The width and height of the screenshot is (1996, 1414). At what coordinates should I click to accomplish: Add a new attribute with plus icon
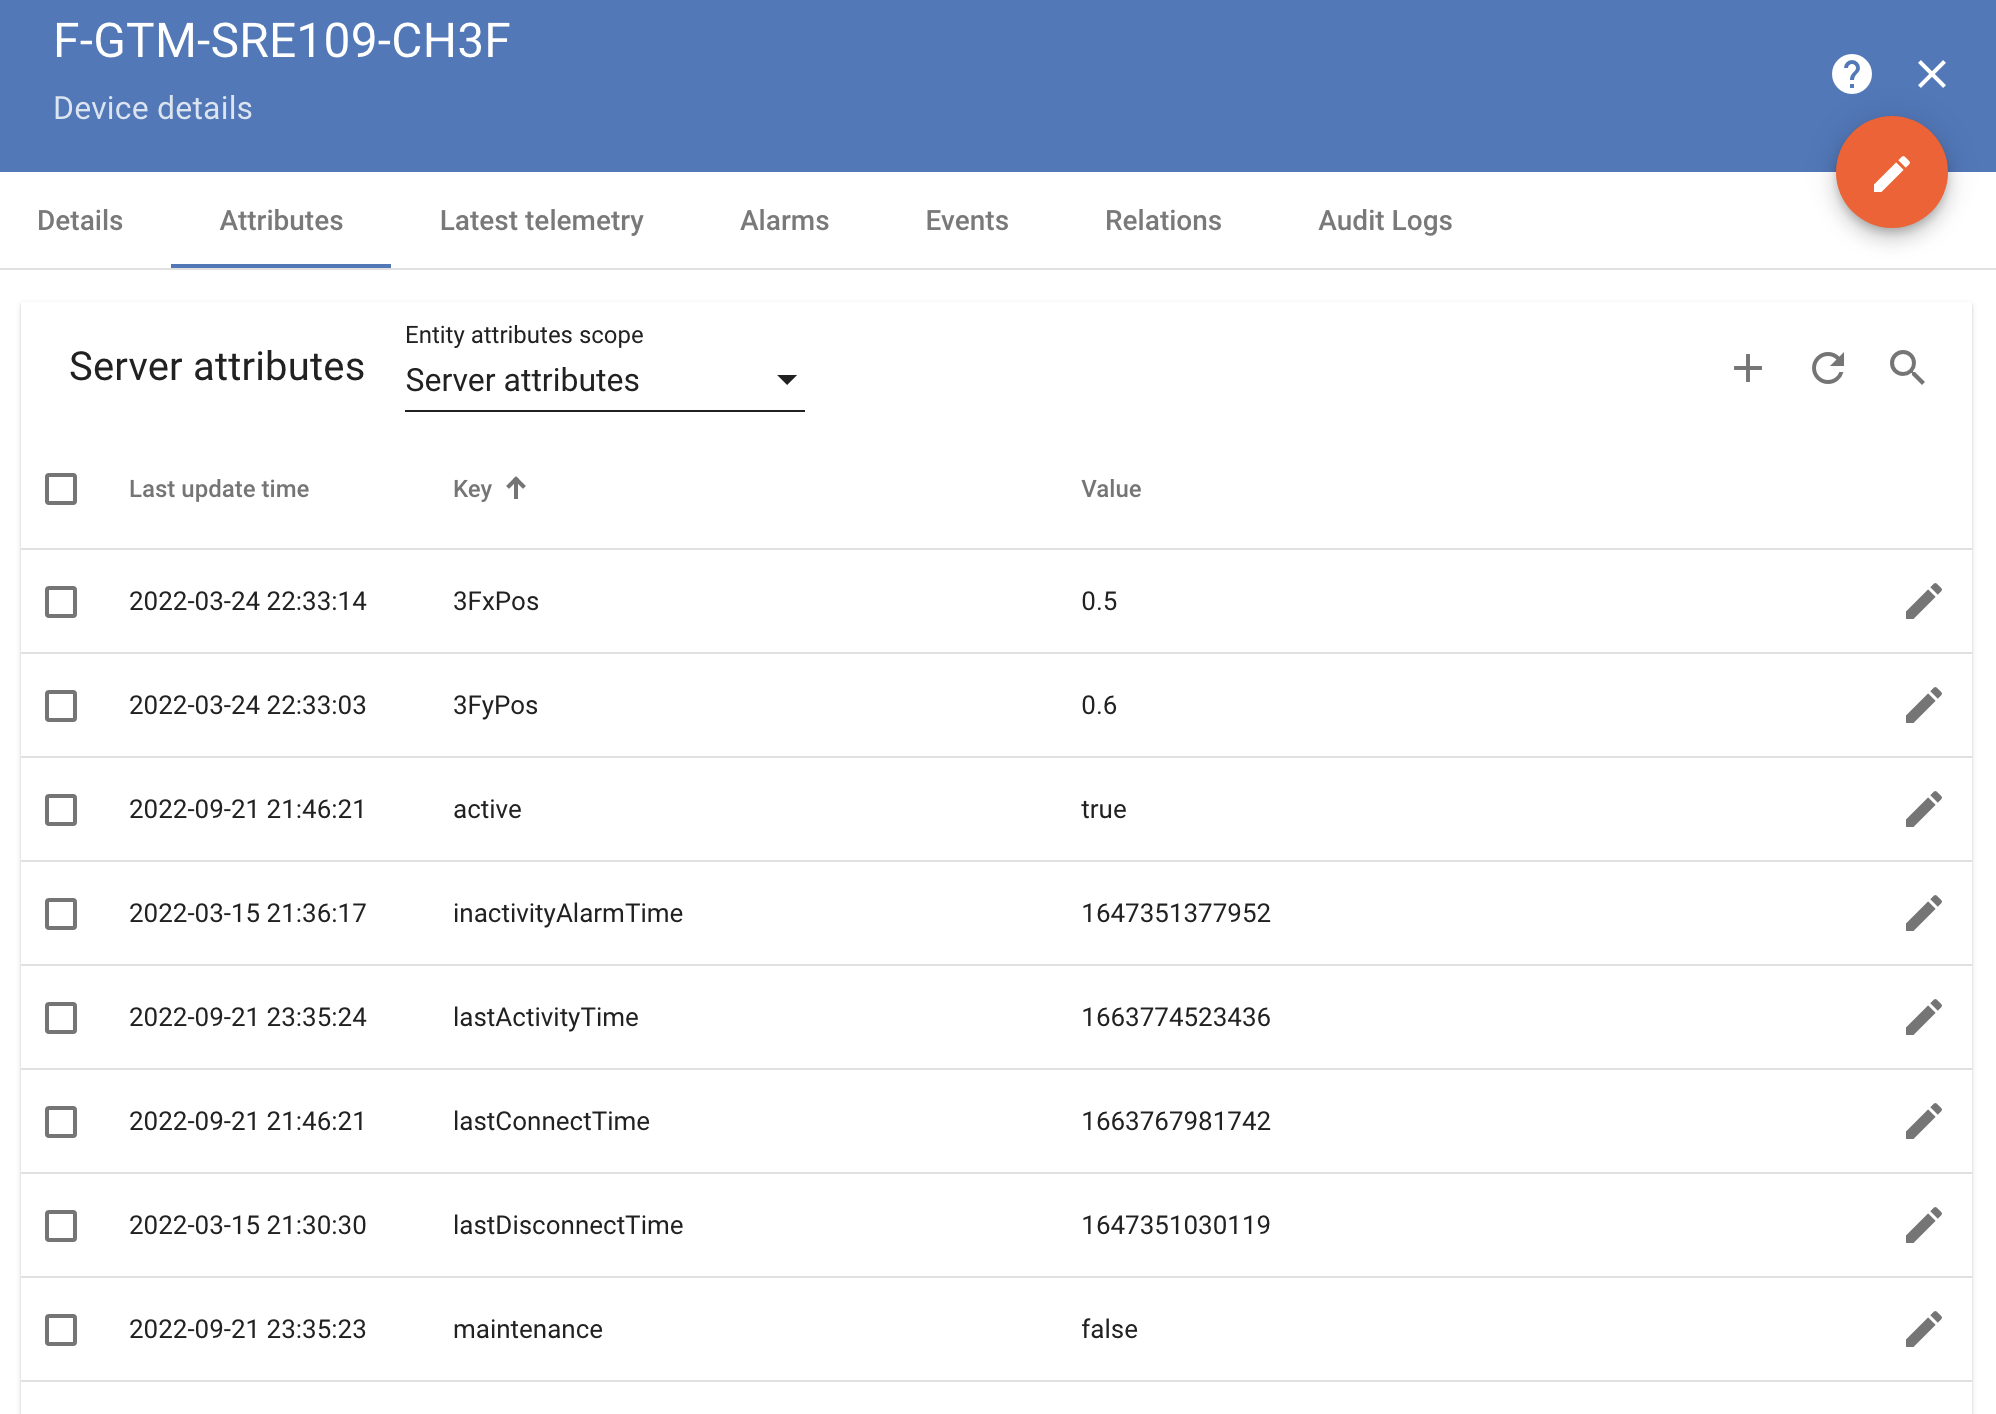click(x=1747, y=368)
